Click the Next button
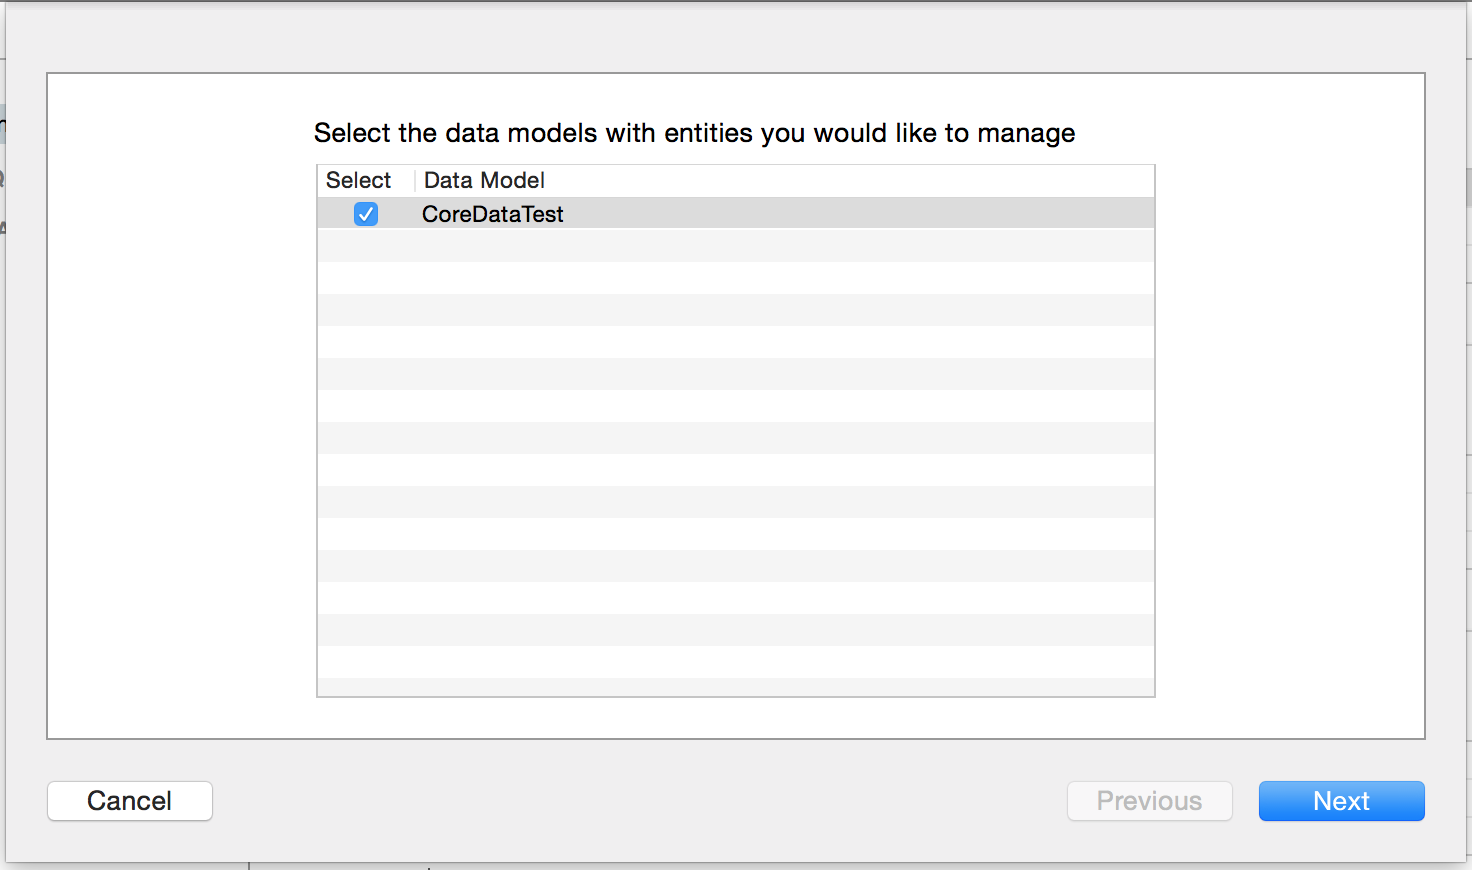The height and width of the screenshot is (870, 1472). [x=1341, y=801]
